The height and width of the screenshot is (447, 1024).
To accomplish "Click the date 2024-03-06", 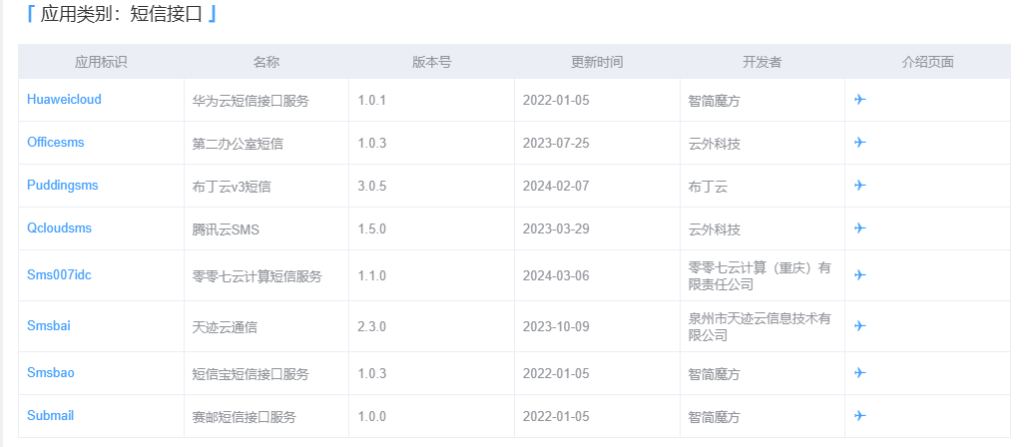I will pos(556,276).
